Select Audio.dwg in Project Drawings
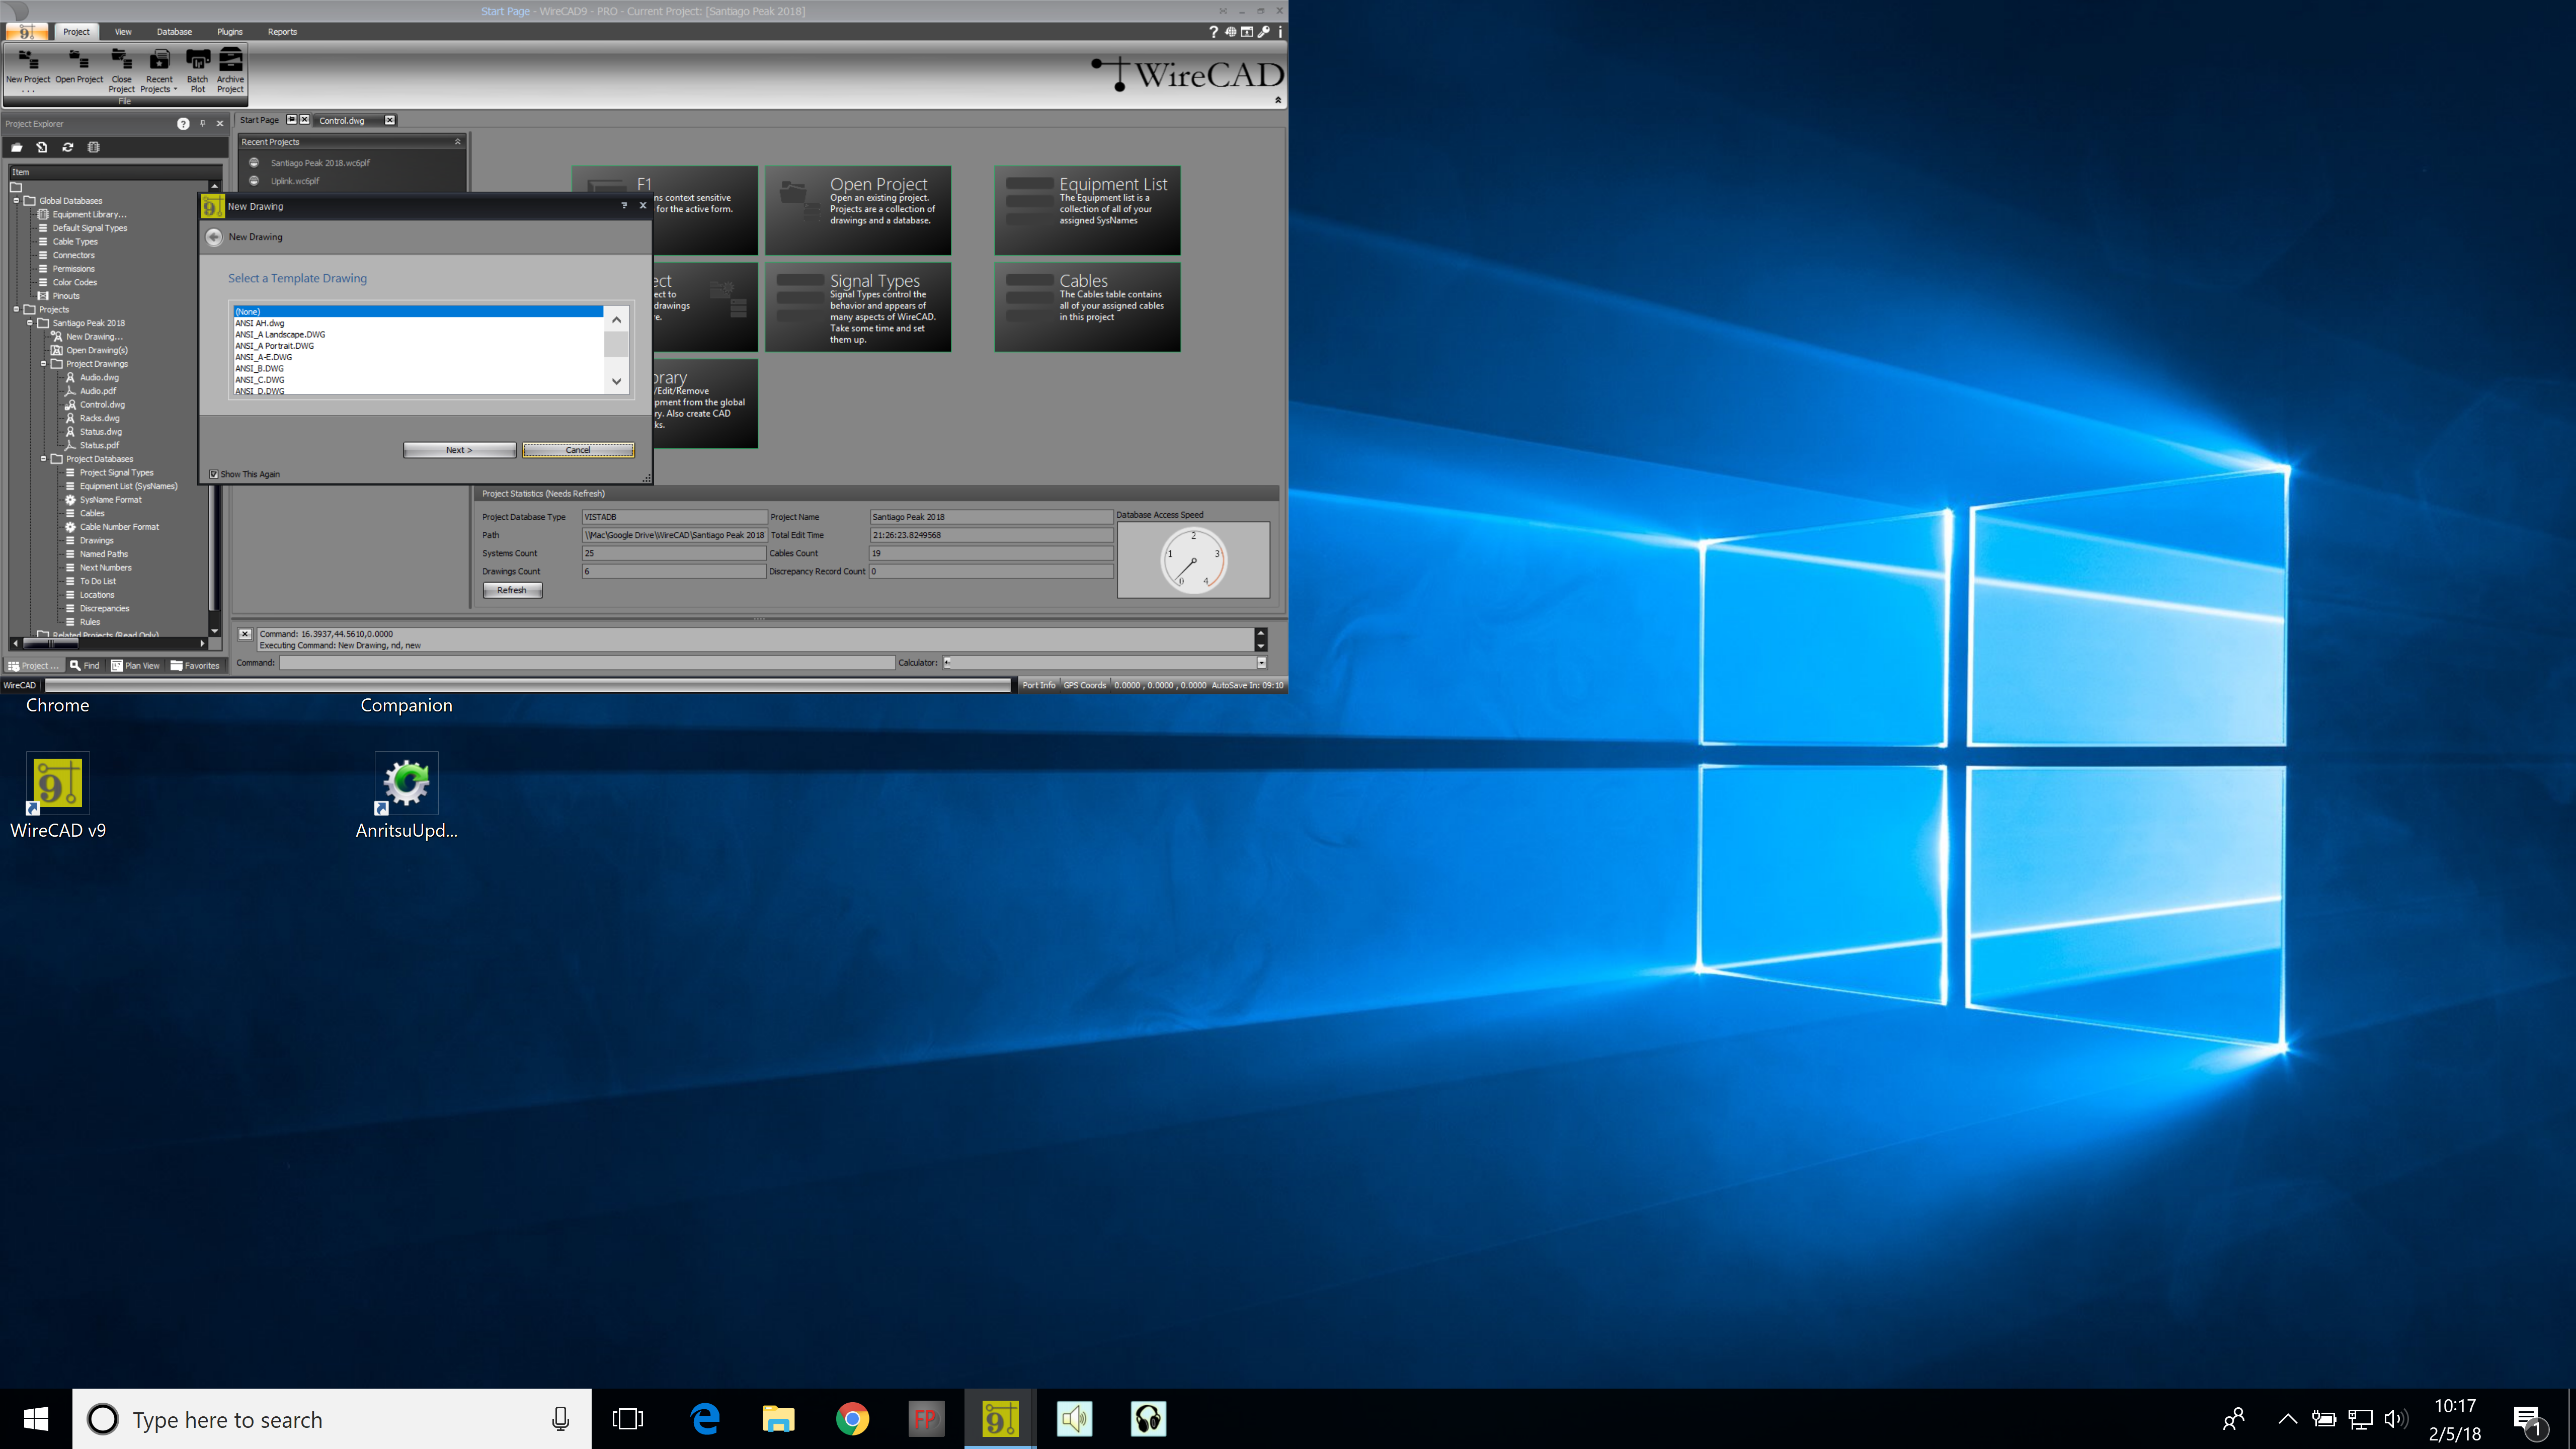Image resolution: width=2576 pixels, height=1449 pixels. tap(99, 378)
